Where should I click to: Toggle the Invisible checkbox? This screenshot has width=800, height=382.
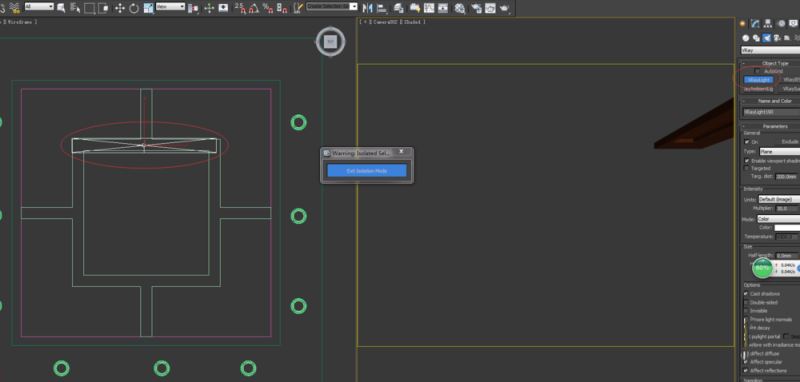coord(746,311)
